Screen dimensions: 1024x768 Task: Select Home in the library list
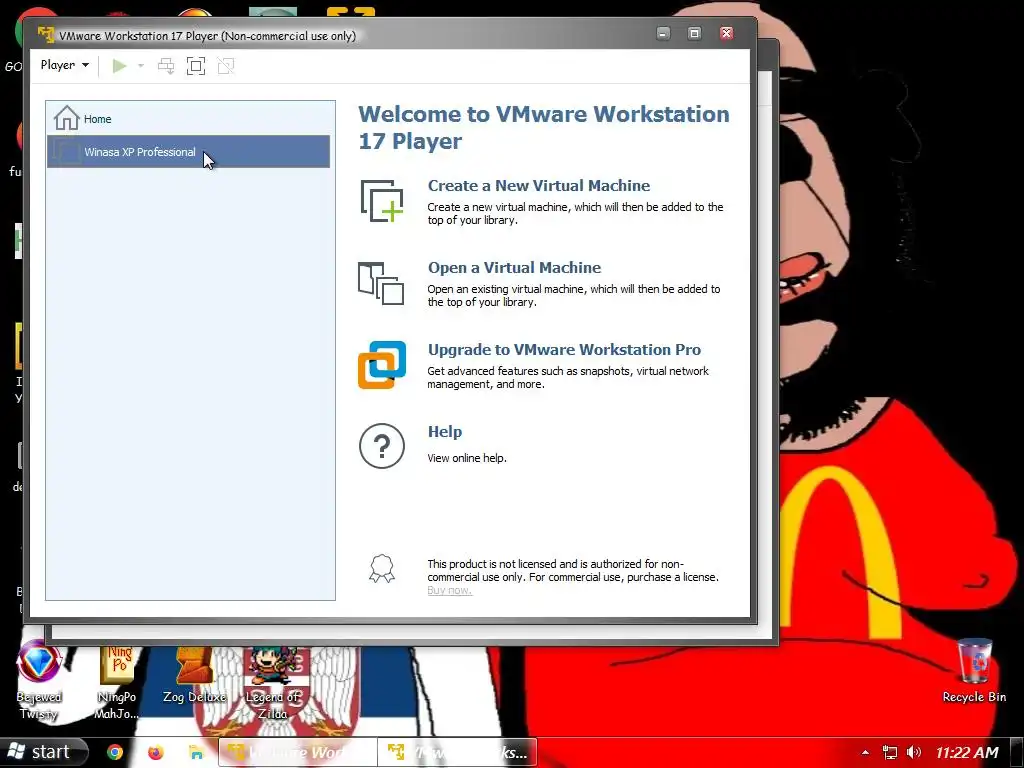(188, 119)
